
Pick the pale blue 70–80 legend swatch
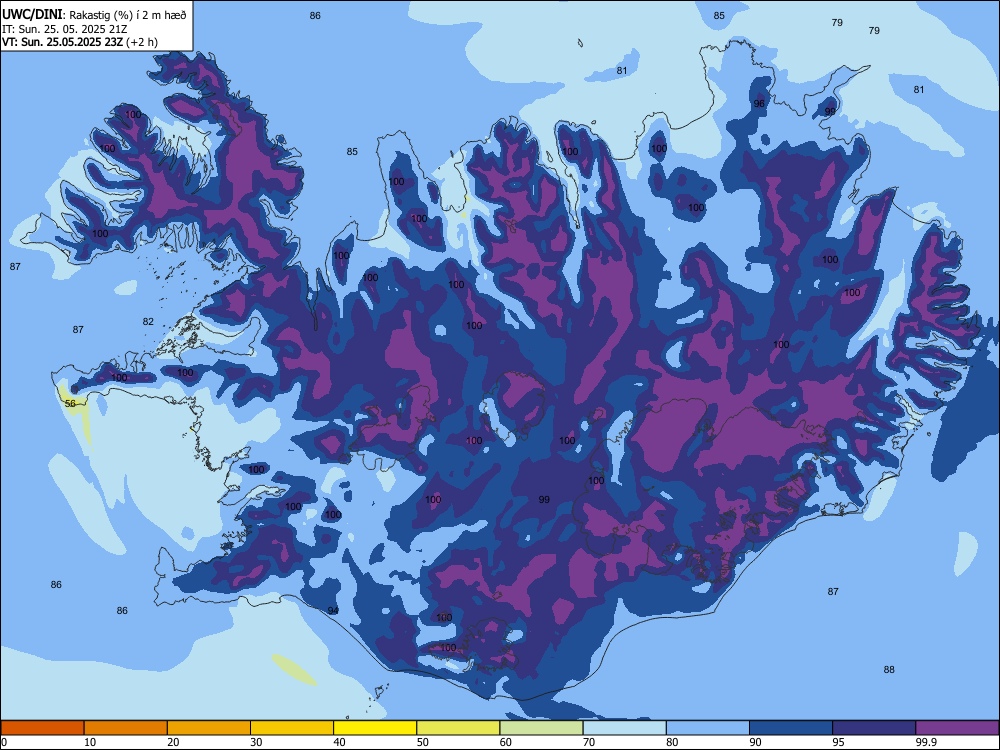pyautogui.click(x=624, y=728)
